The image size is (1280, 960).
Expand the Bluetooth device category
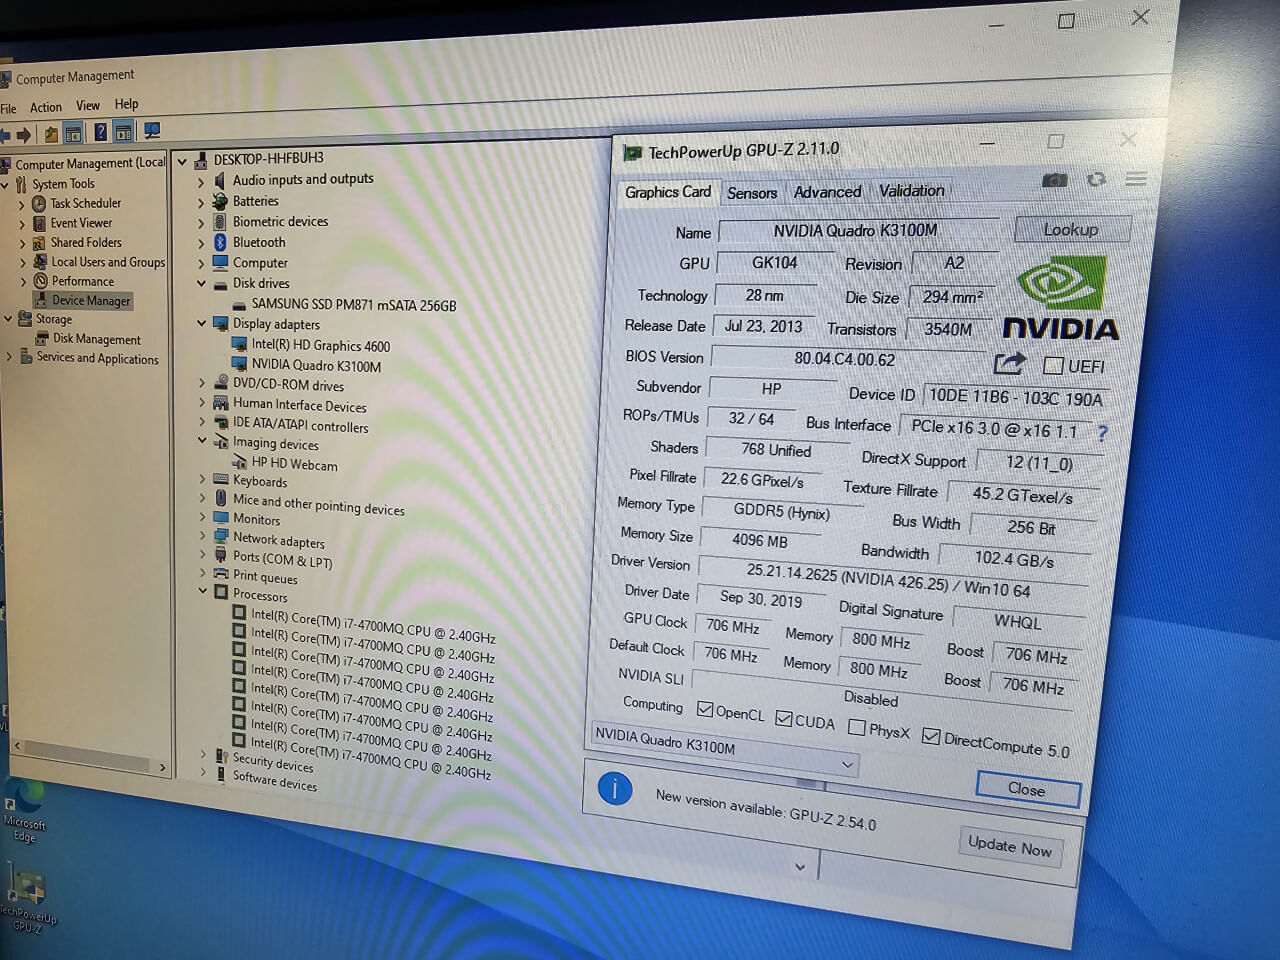click(201, 243)
